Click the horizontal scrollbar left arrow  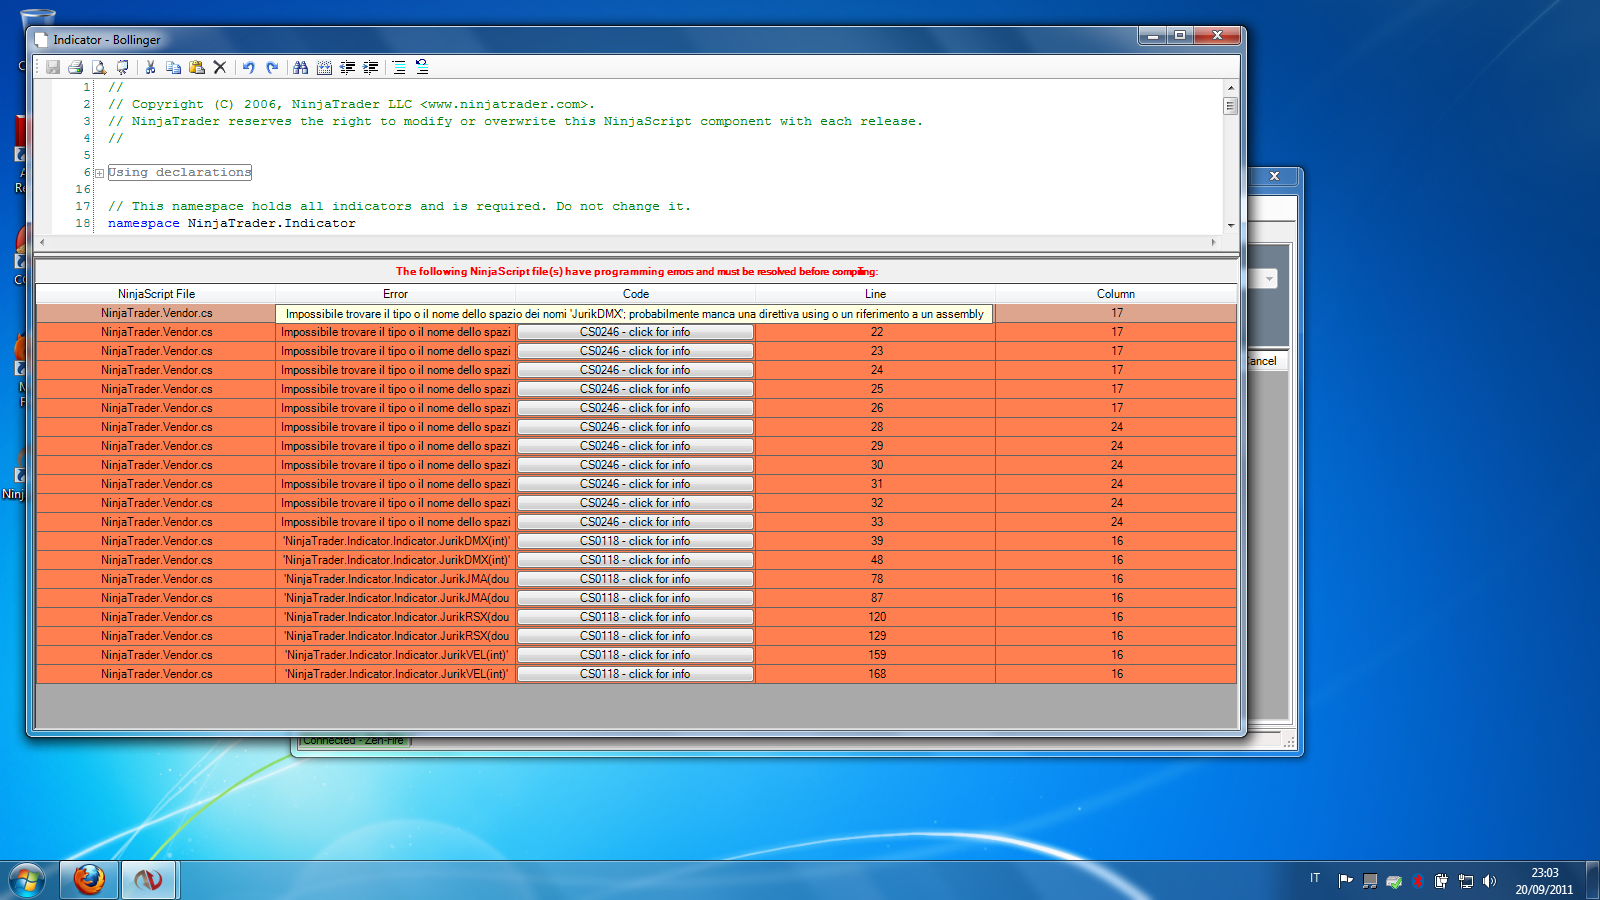(42, 242)
